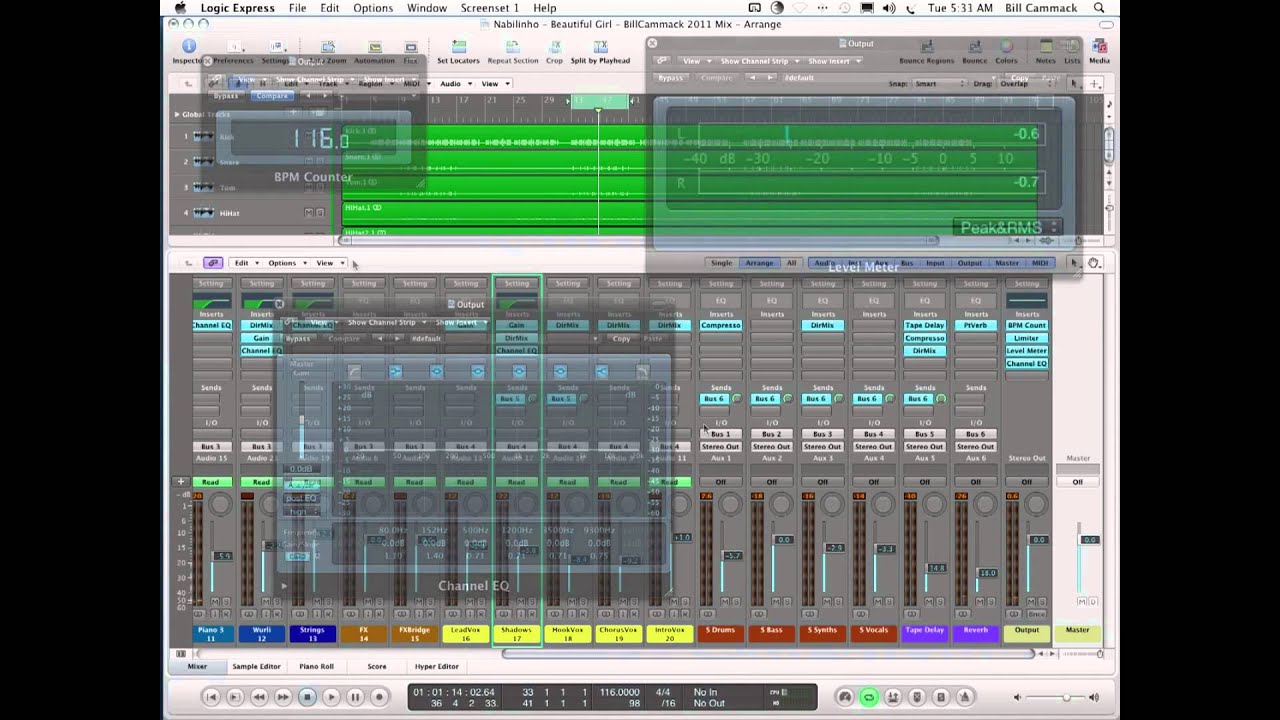This screenshot has height=720, width=1280.
Task: Select the Single mixer view button
Action: 721,263
